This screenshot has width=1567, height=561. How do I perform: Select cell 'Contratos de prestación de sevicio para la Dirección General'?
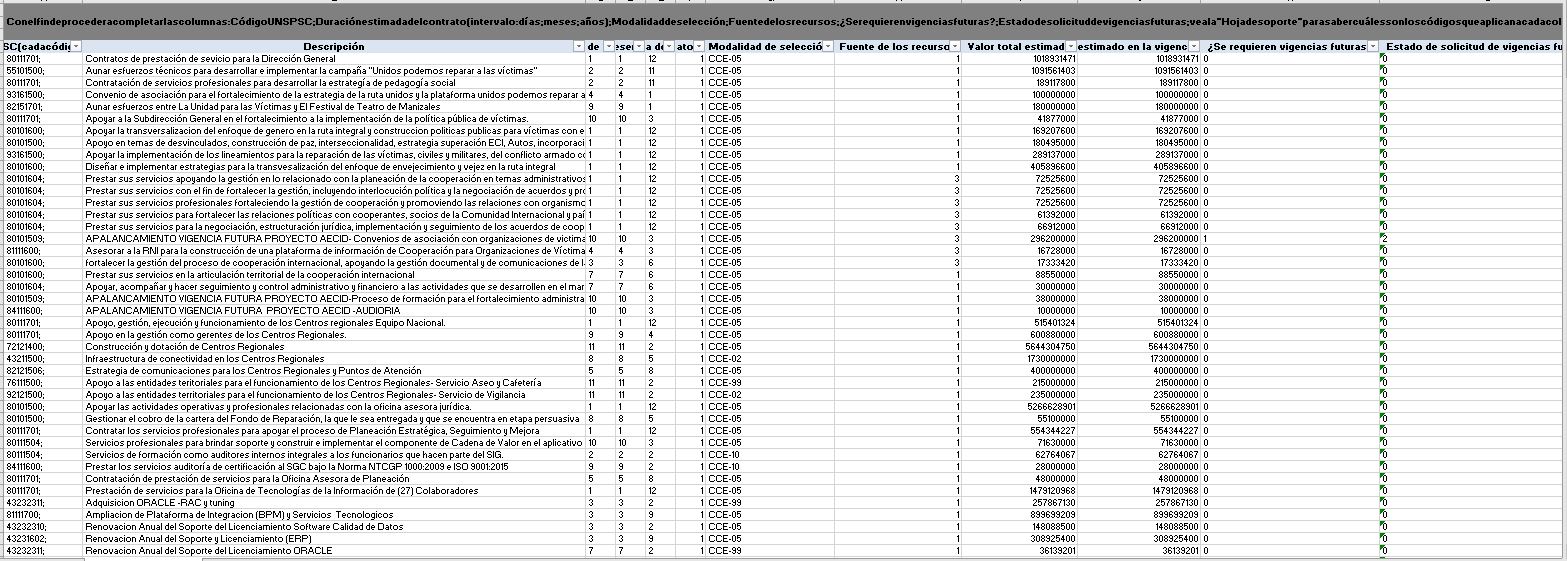[335, 59]
